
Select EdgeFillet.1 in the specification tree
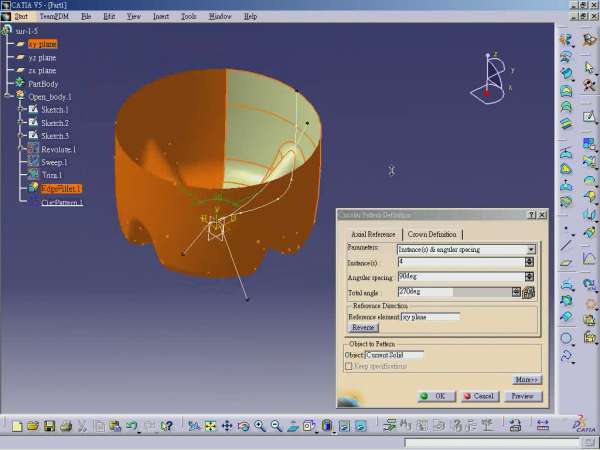coord(61,188)
